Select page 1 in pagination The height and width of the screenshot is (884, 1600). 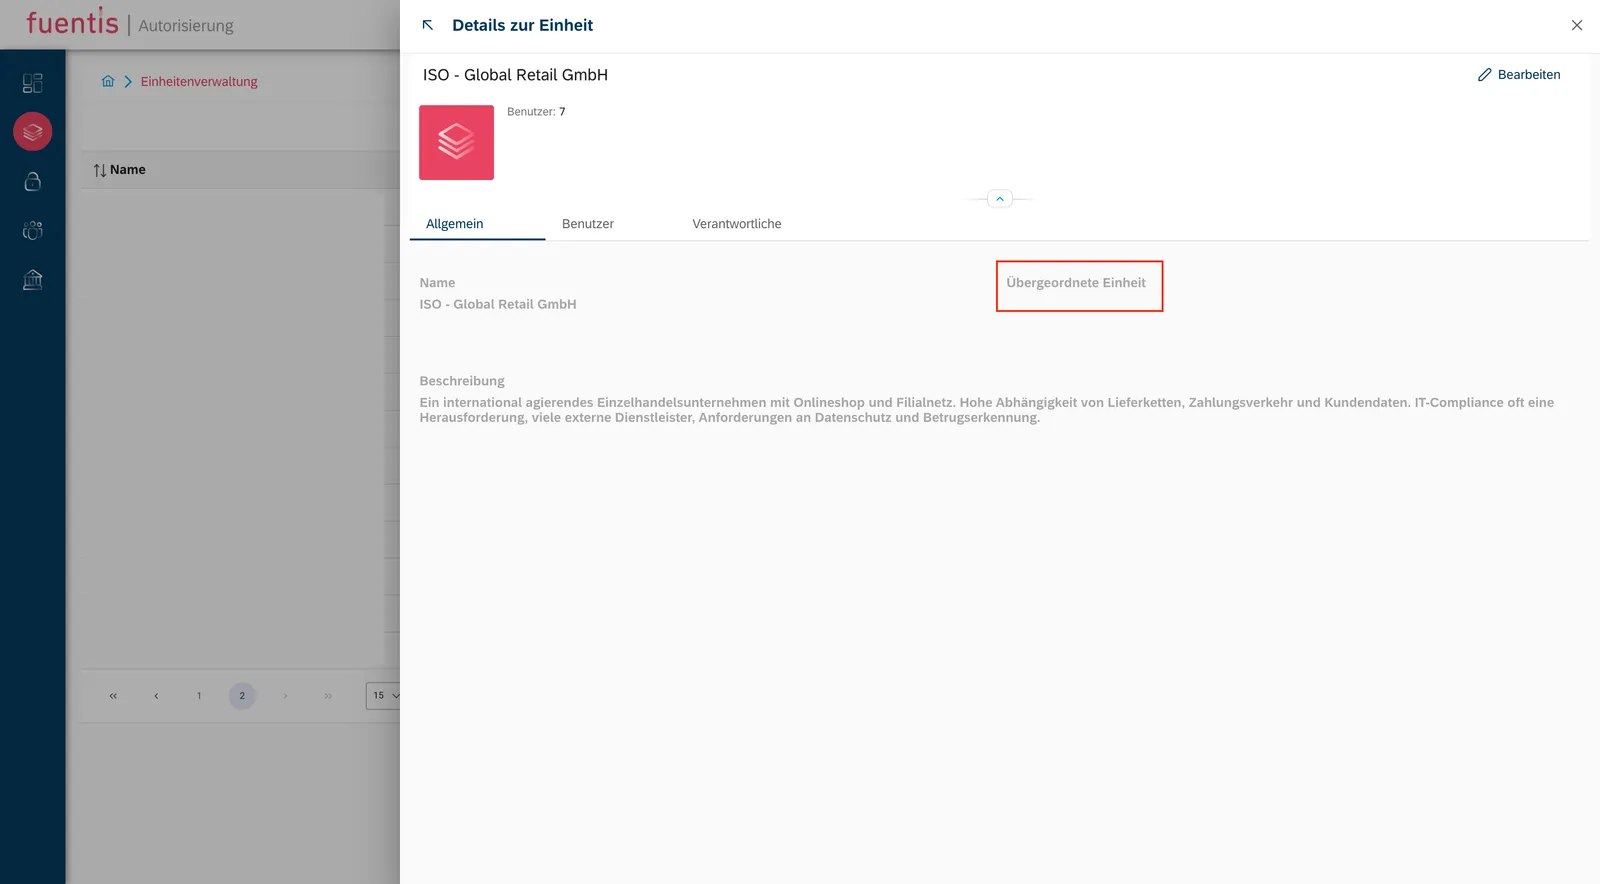pos(199,696)
